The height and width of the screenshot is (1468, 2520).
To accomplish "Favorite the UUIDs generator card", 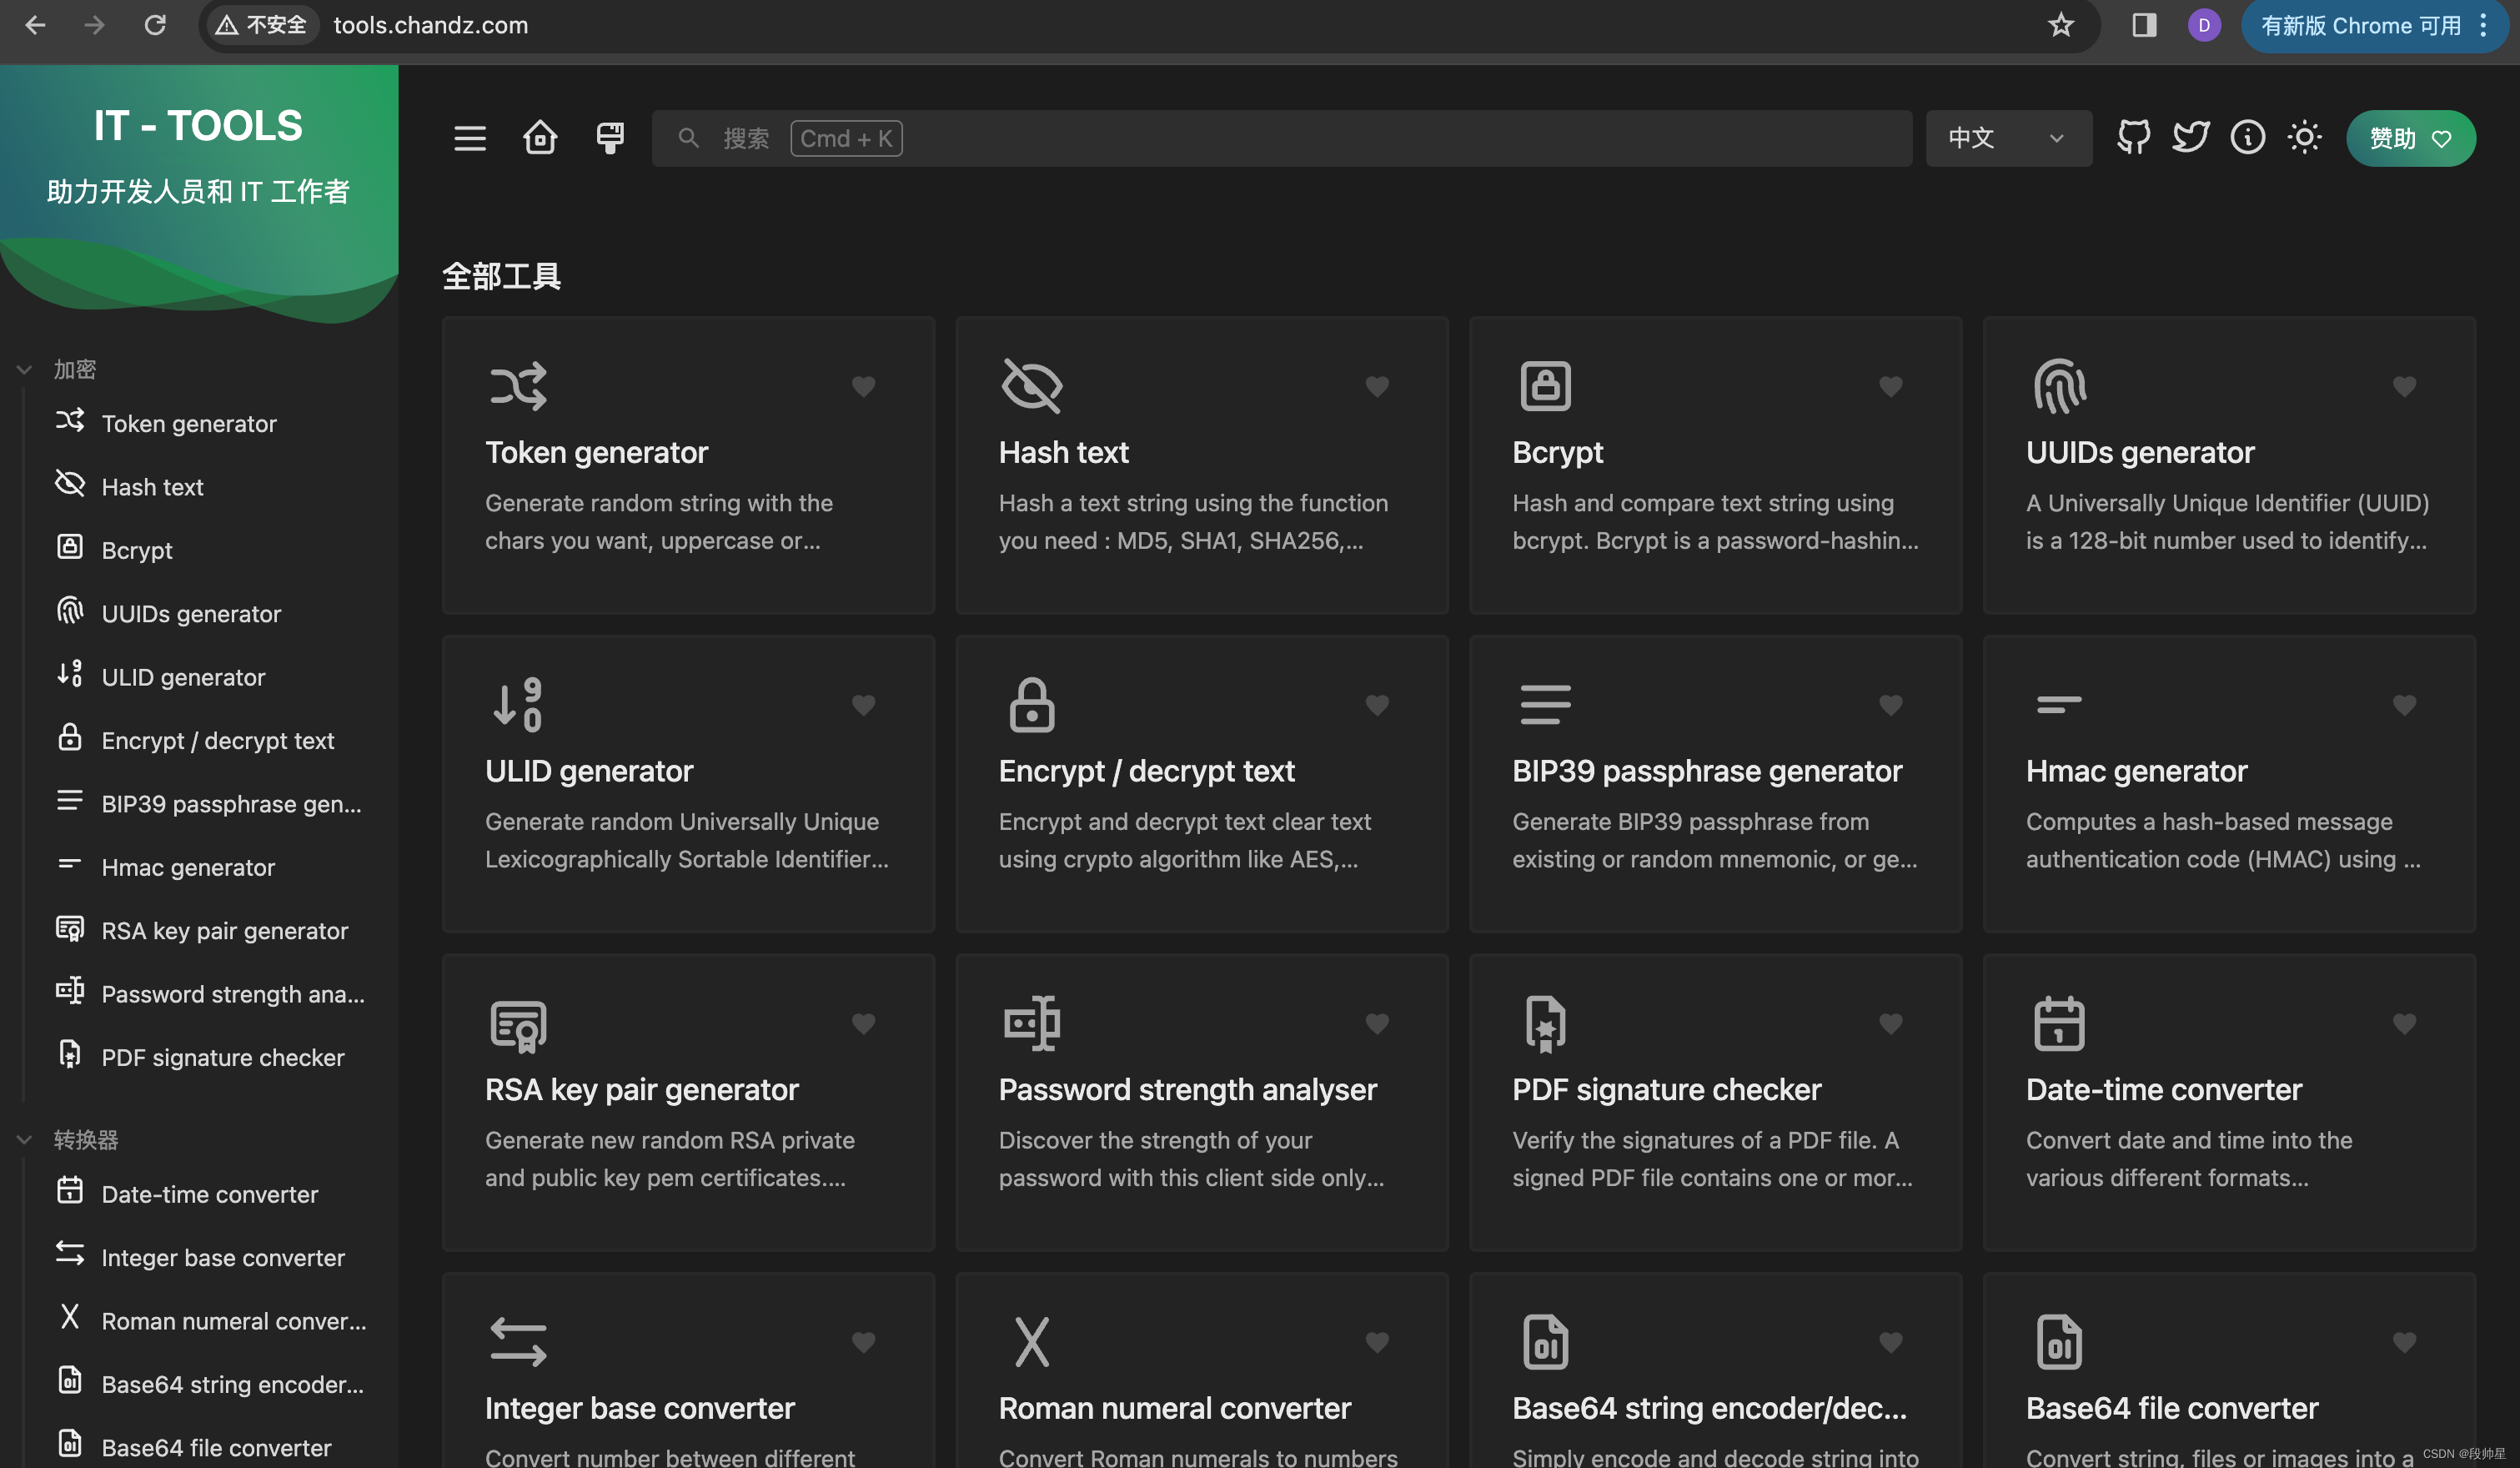I will point(2404,386).
